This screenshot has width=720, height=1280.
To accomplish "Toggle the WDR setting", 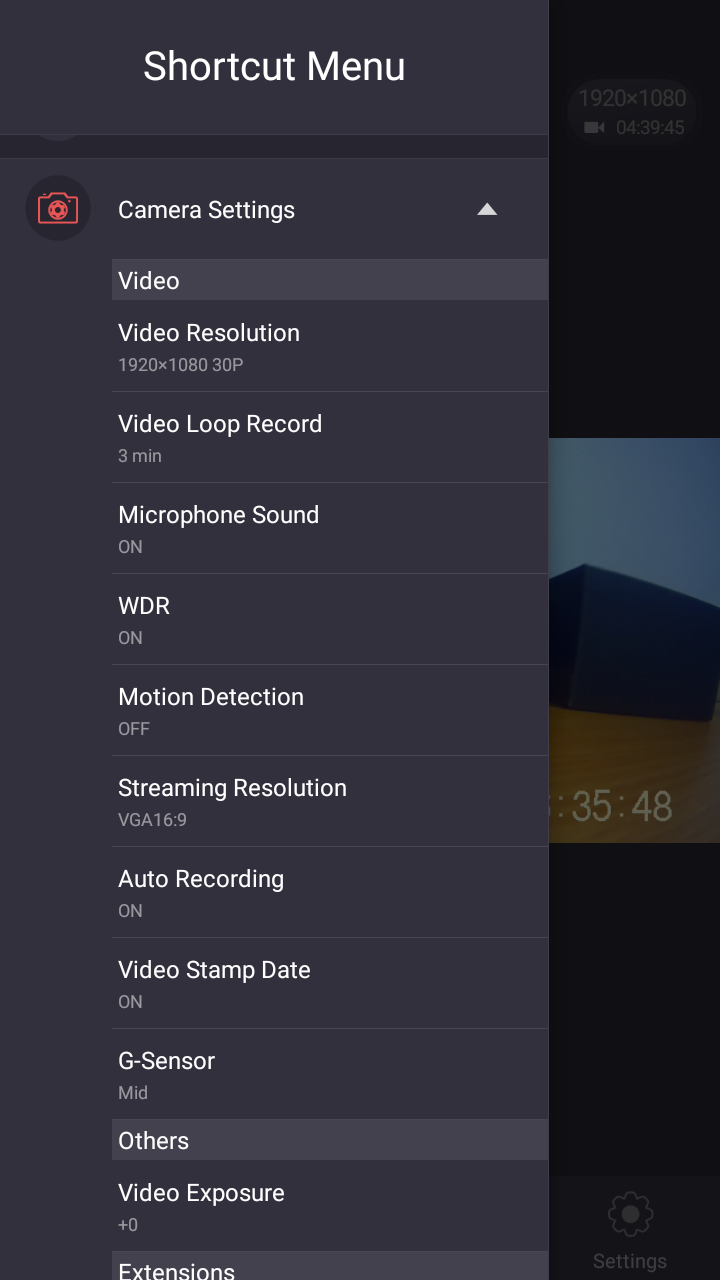I will point(330,619).
